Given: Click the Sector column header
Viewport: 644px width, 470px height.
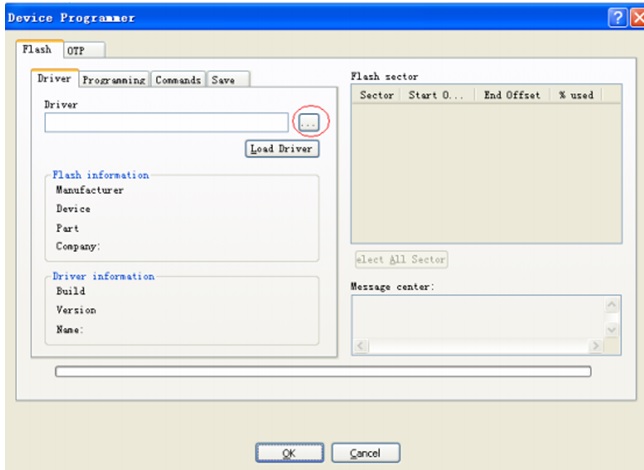Looking at the screenshot, I should click(x=376, y=95).
